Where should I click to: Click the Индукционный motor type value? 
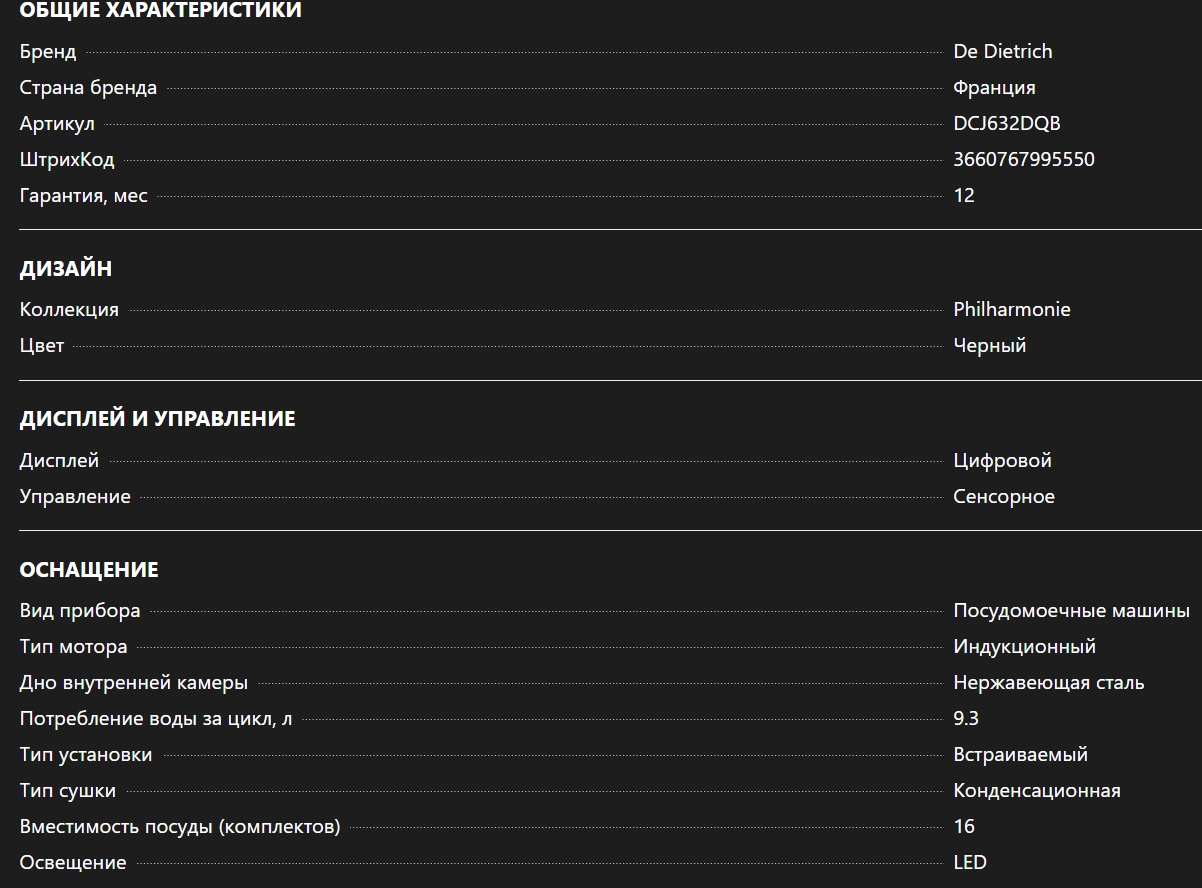[1024, 647]
